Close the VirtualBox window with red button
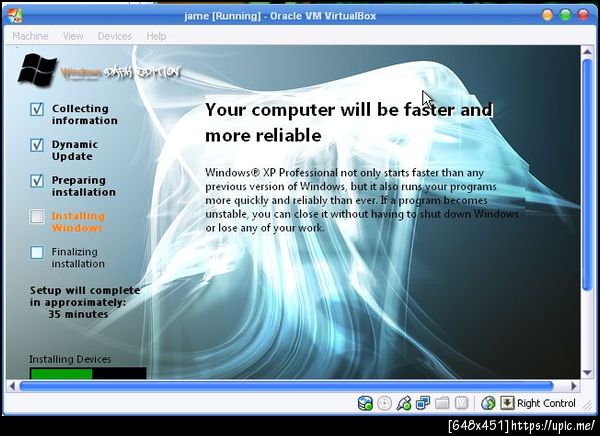600x436 pixels. (584, 15)
